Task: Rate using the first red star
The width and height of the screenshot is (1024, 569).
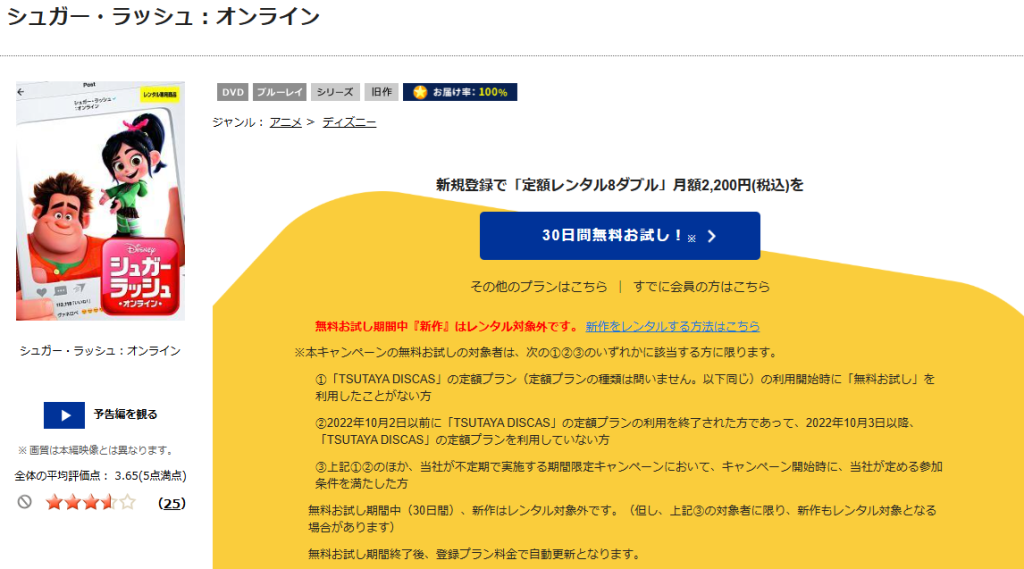Action: 54,502
